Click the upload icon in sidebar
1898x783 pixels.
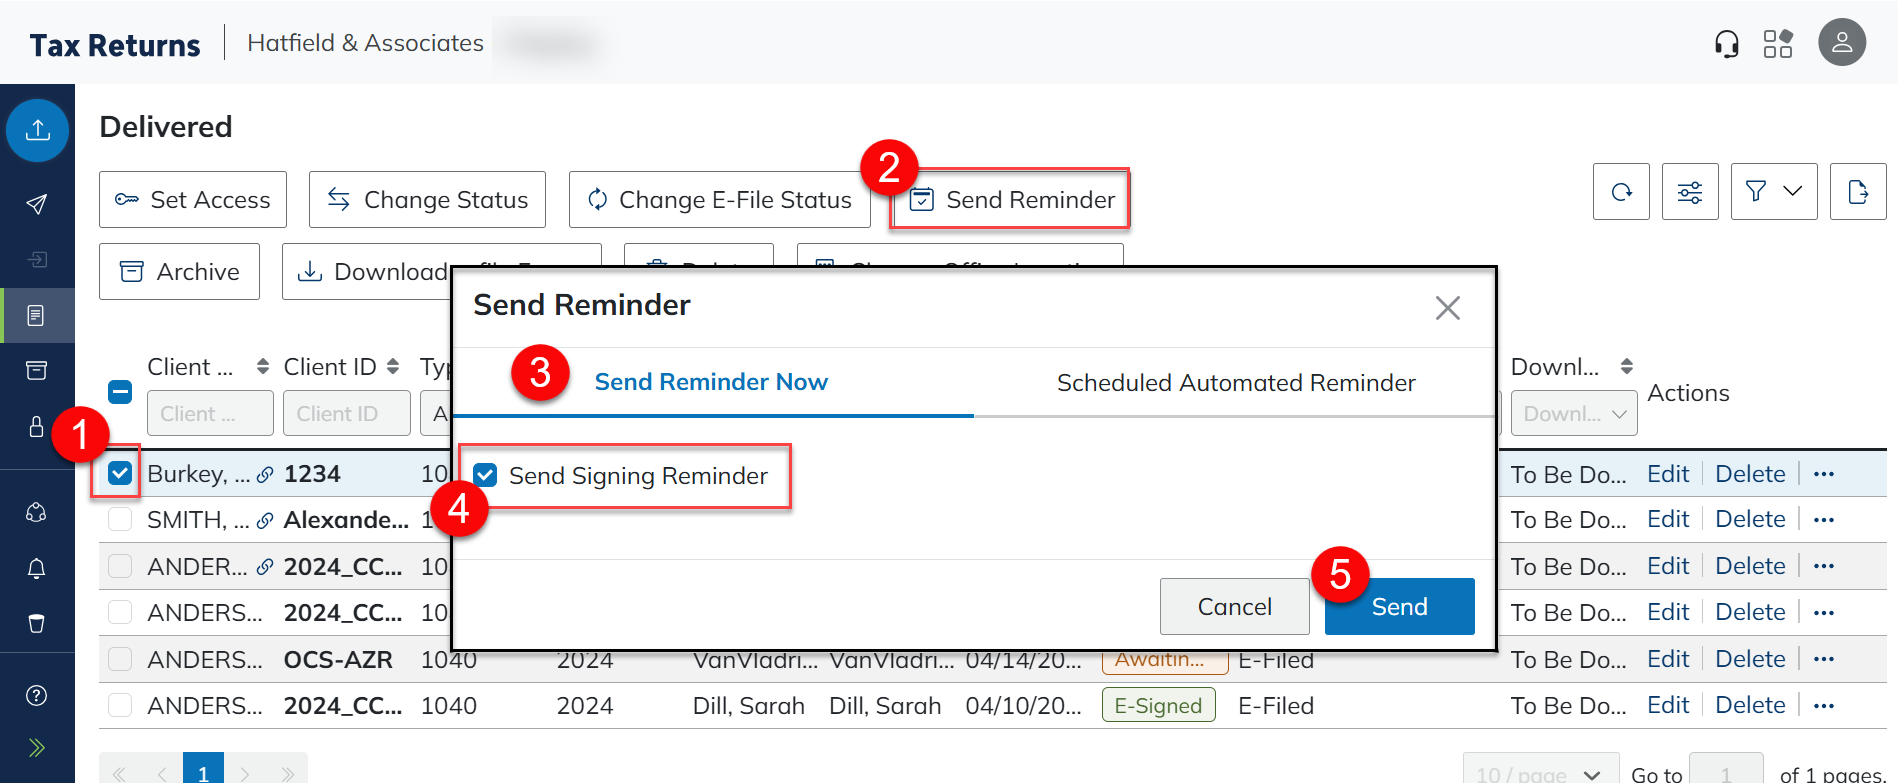click(38, 130)
